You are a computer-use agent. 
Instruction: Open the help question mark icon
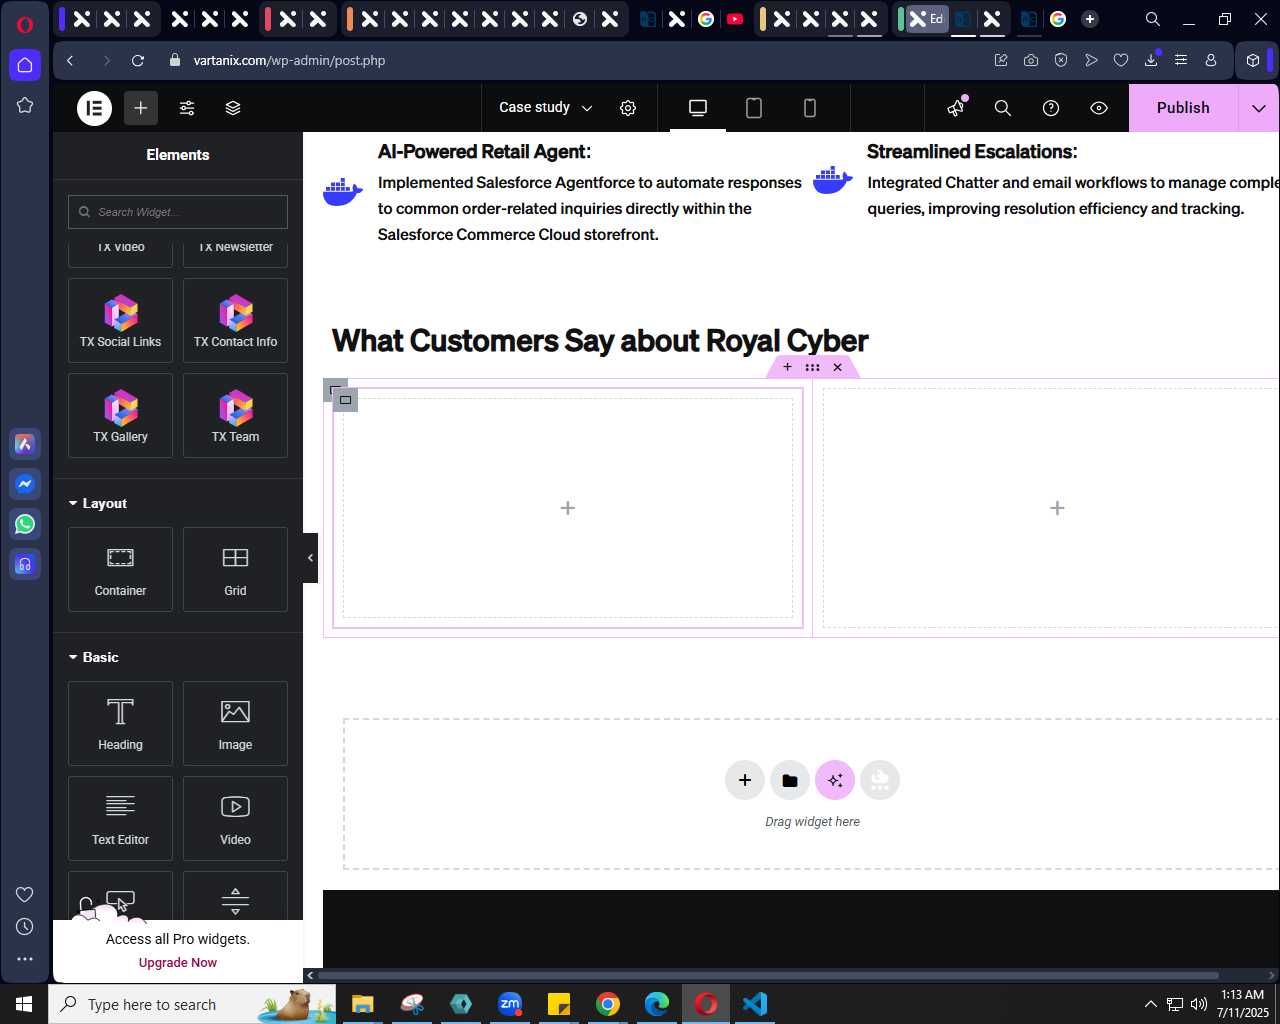pos(1051,108)
